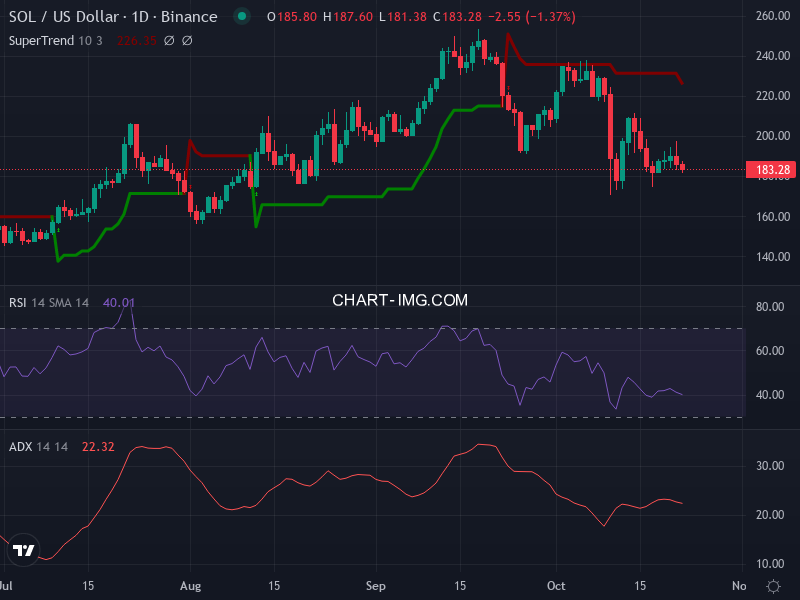Image resolution: width=800 pixels, height=600 pixels.
Task: Click the RSI value 40.01
Action: pos(119,303)
